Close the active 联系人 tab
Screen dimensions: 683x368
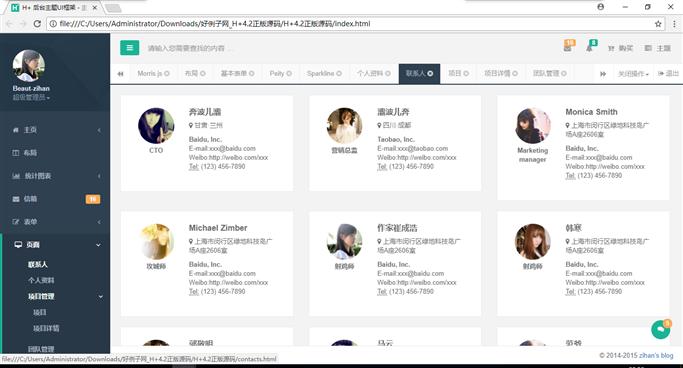430,74
